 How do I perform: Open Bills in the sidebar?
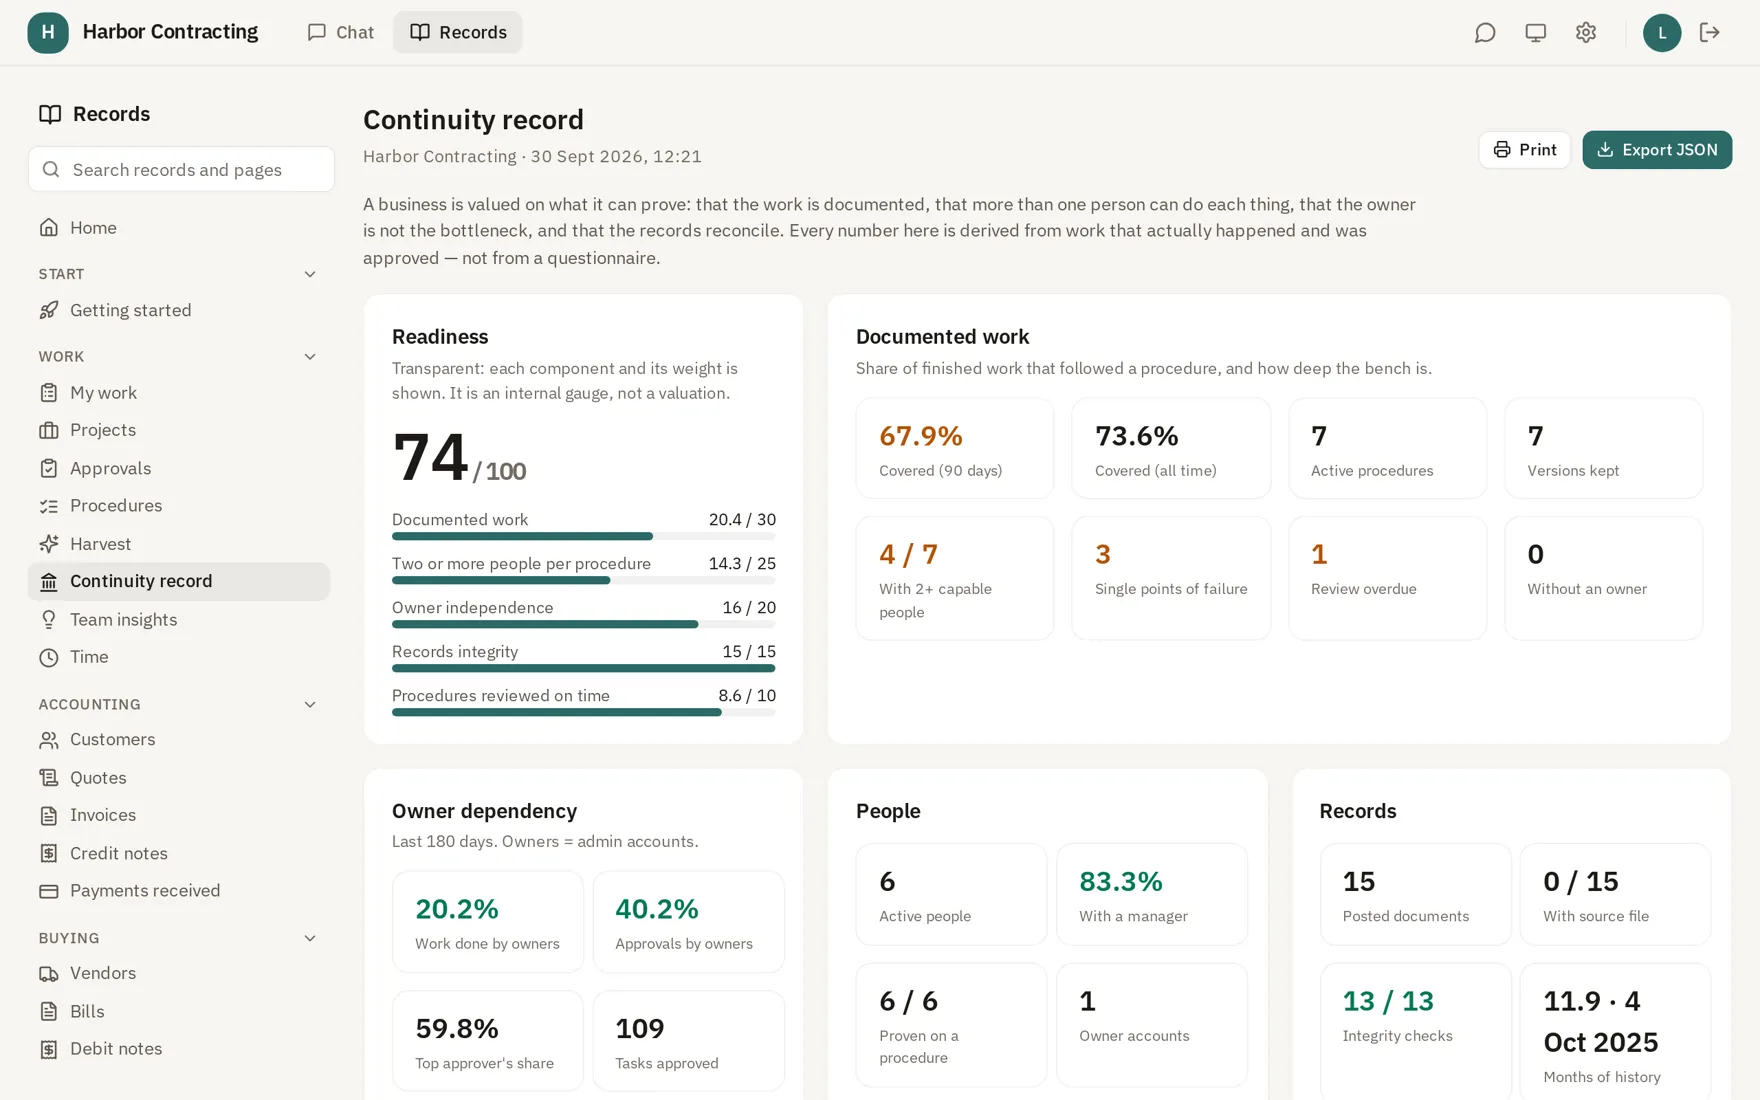coord(179,1011)
